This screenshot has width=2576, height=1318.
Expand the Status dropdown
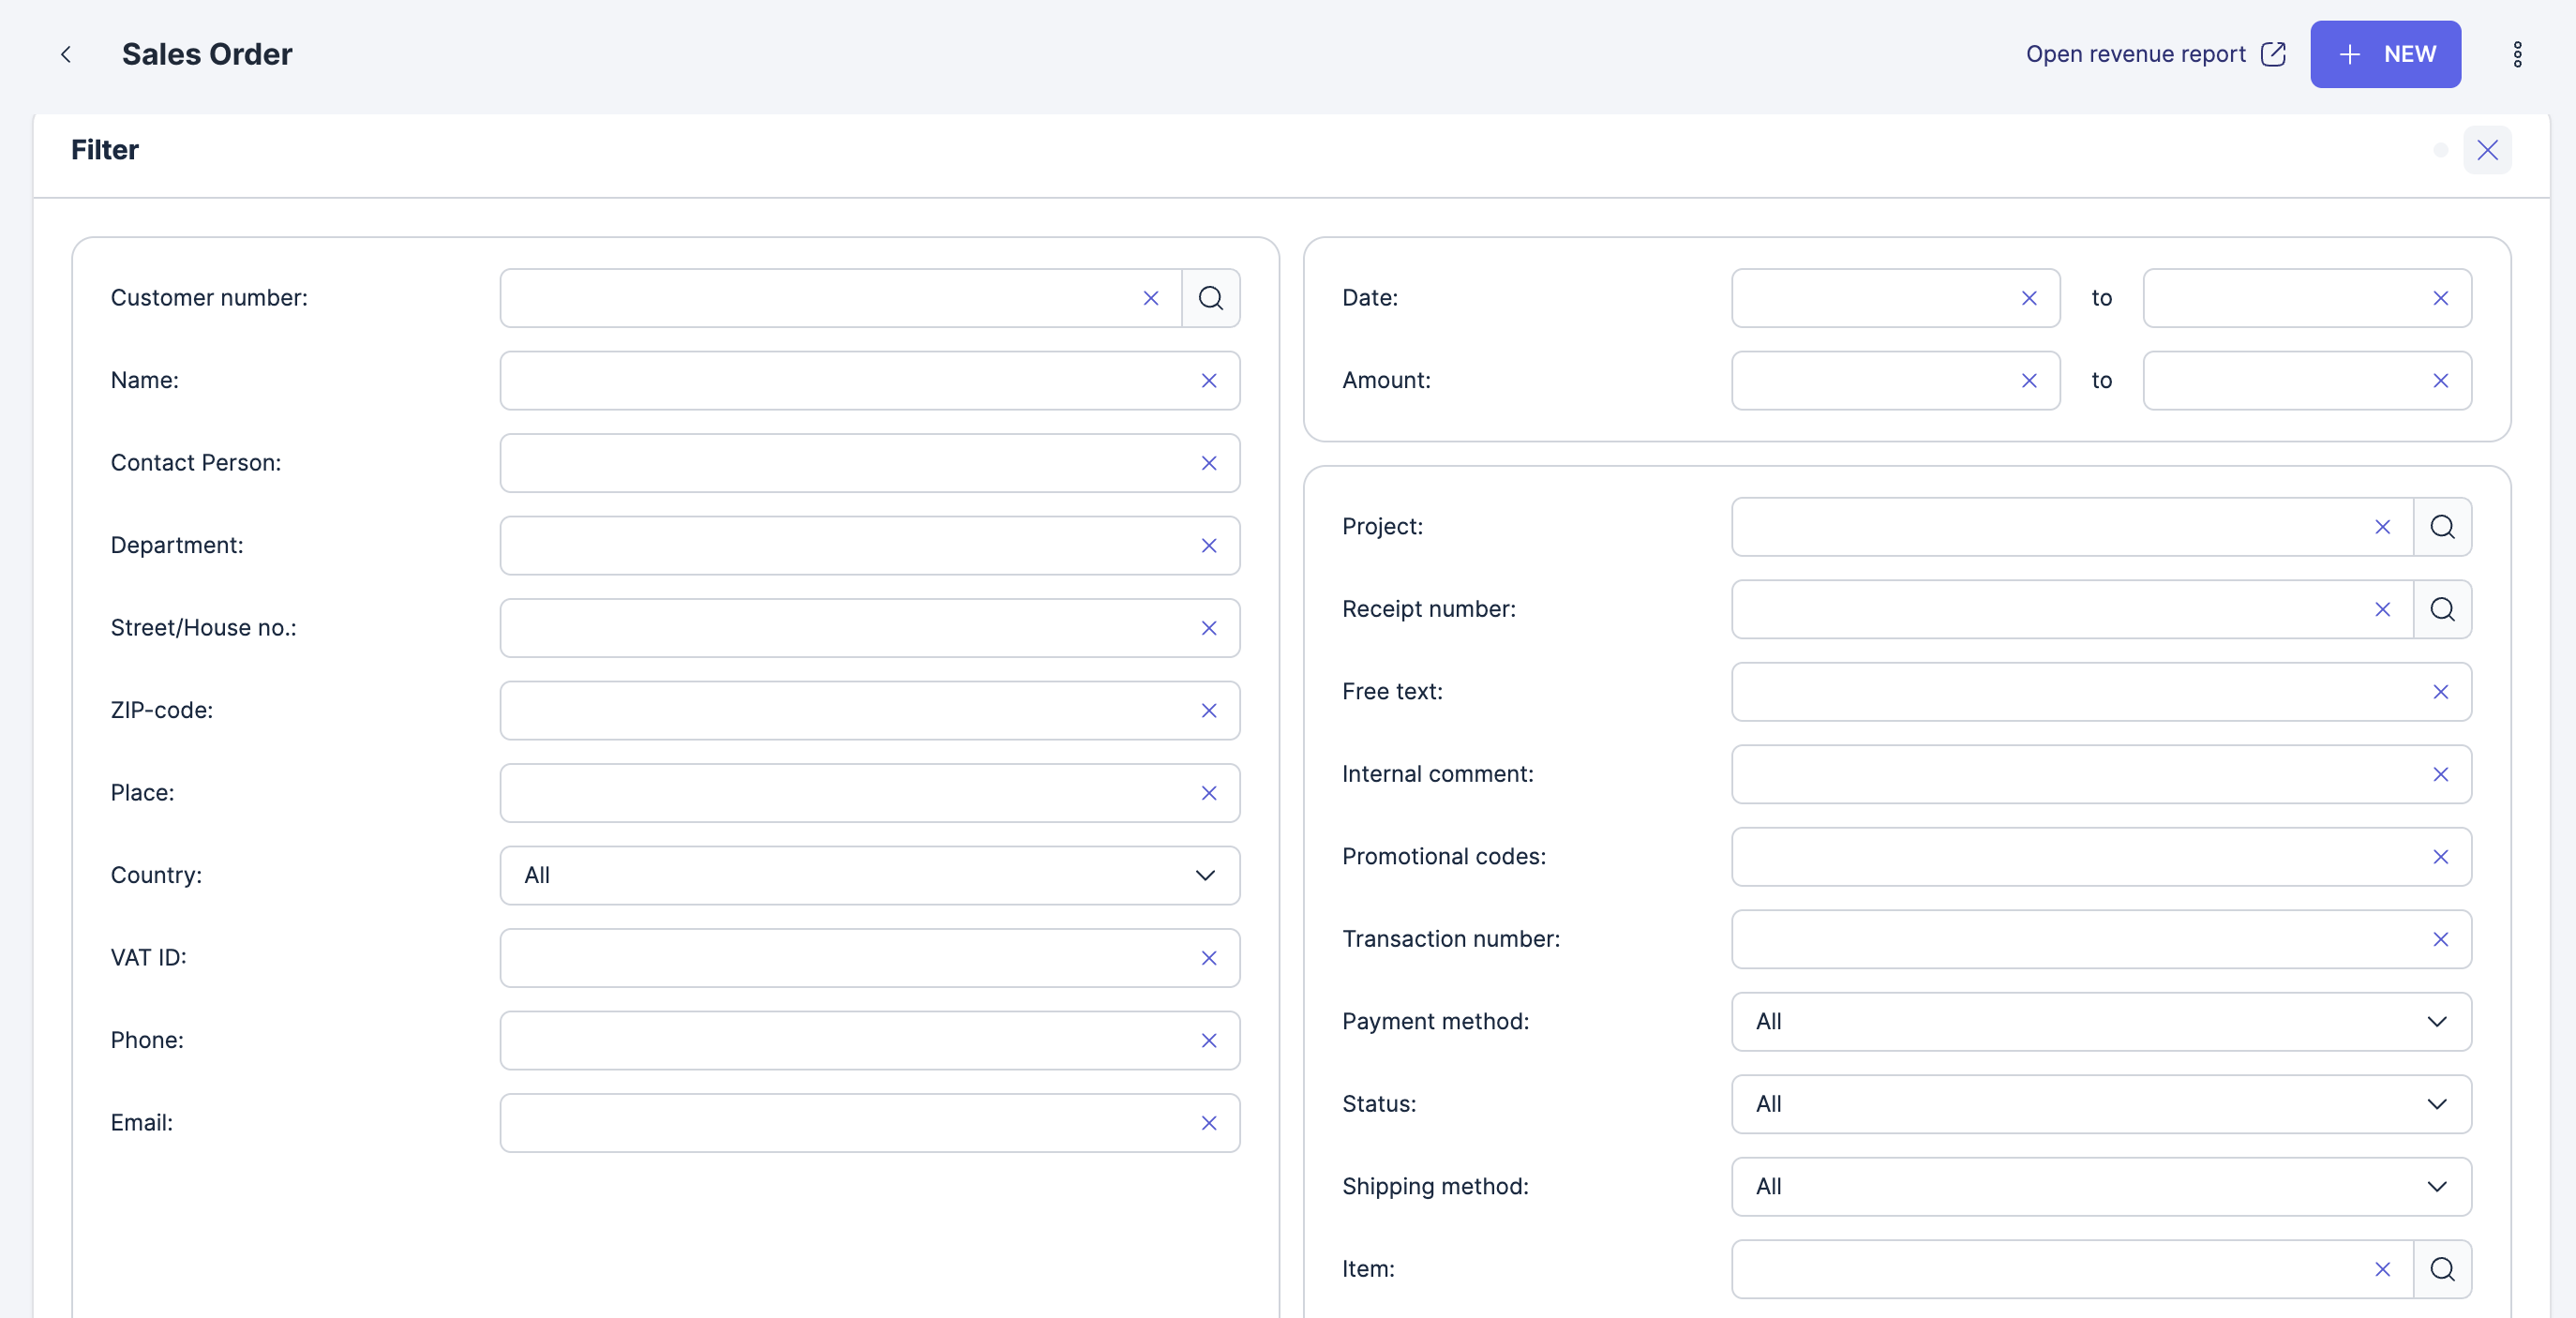pyautogui.click(x=2100, y=1104)
